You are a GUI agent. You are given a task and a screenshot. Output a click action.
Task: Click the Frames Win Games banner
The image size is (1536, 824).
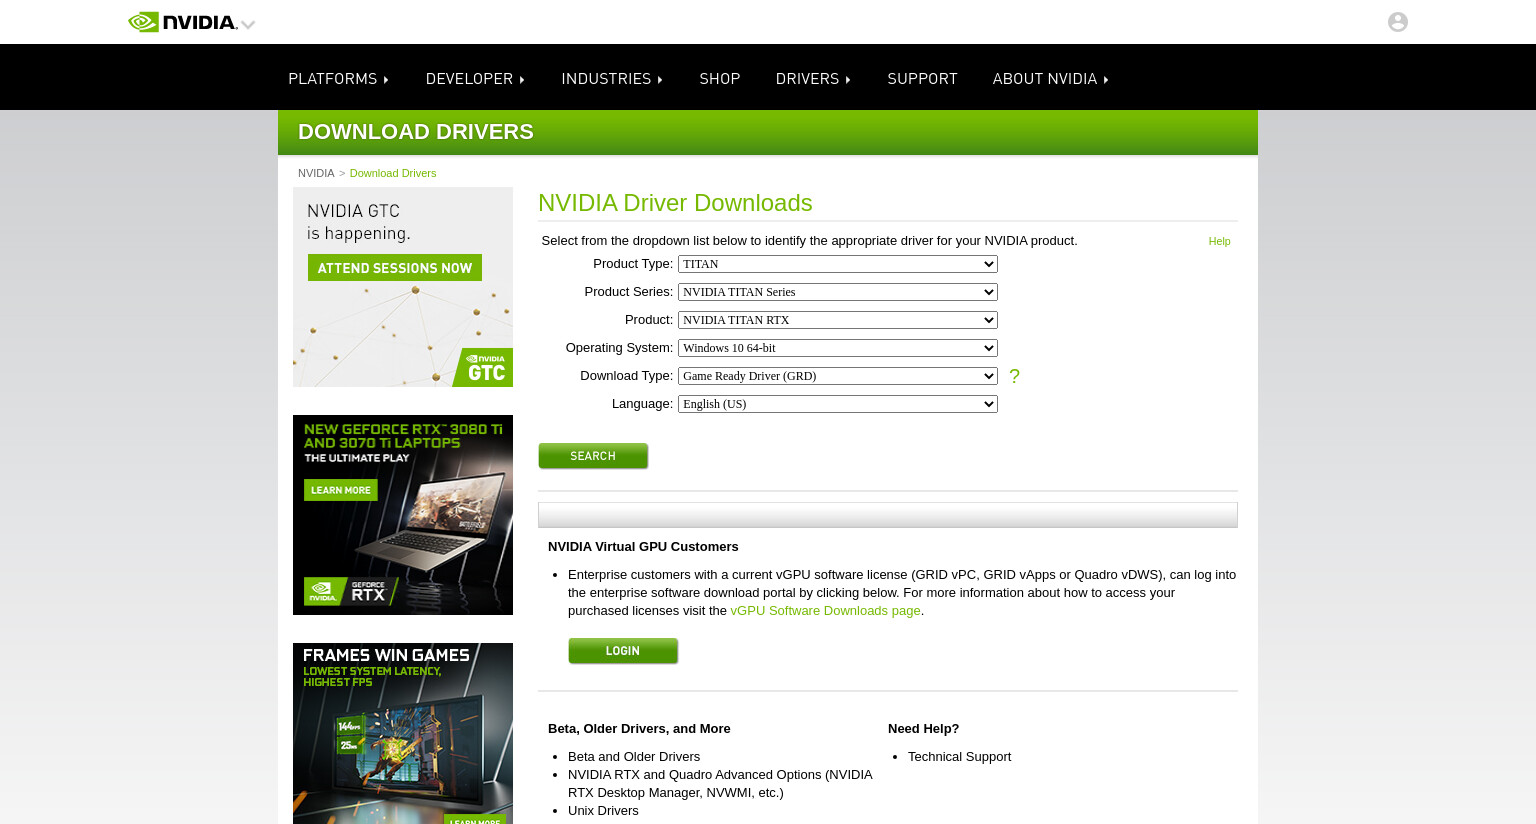pyautogui.click(x=403, y=733)
